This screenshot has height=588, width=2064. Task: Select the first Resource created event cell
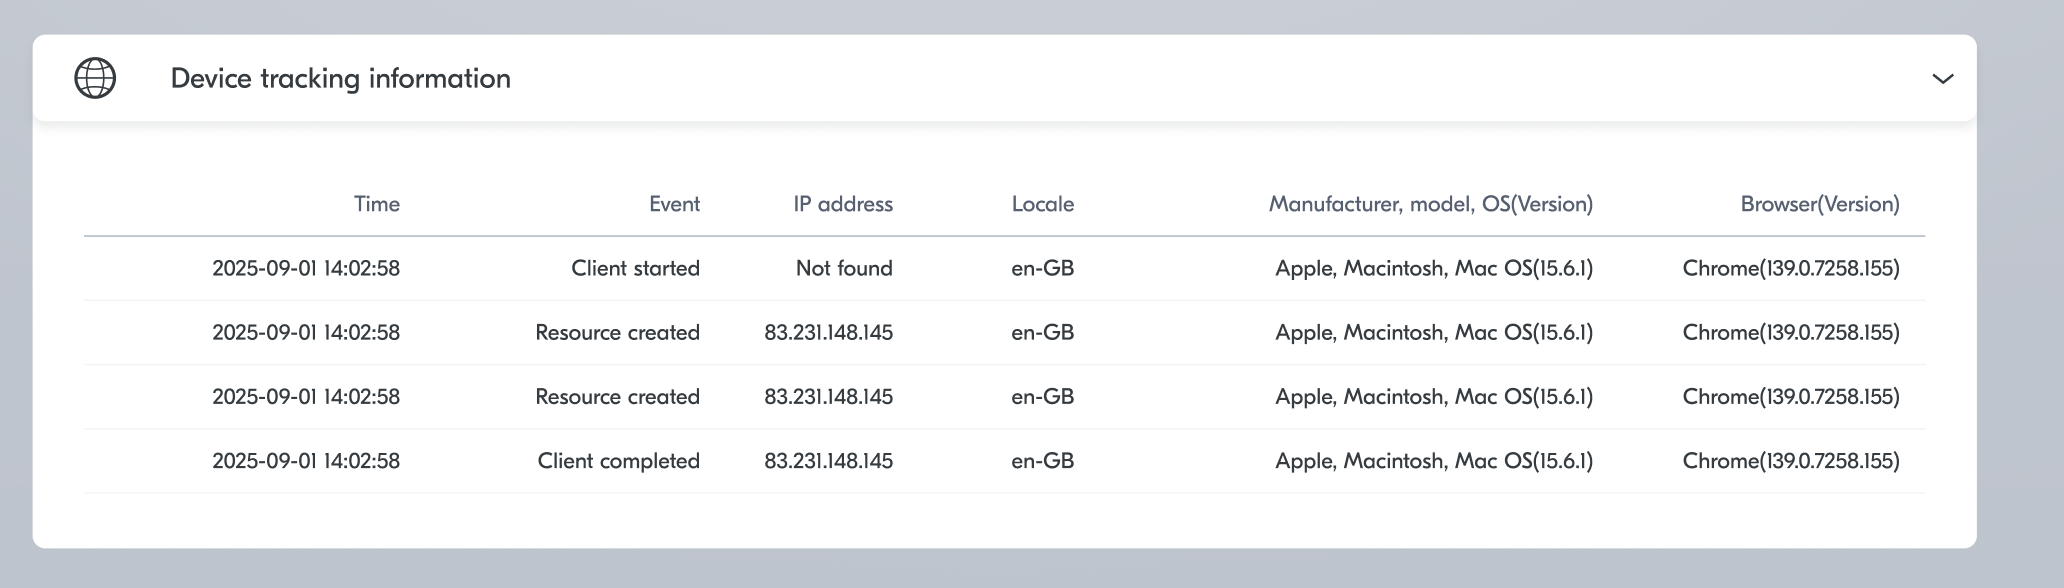(x=617, y=332)
